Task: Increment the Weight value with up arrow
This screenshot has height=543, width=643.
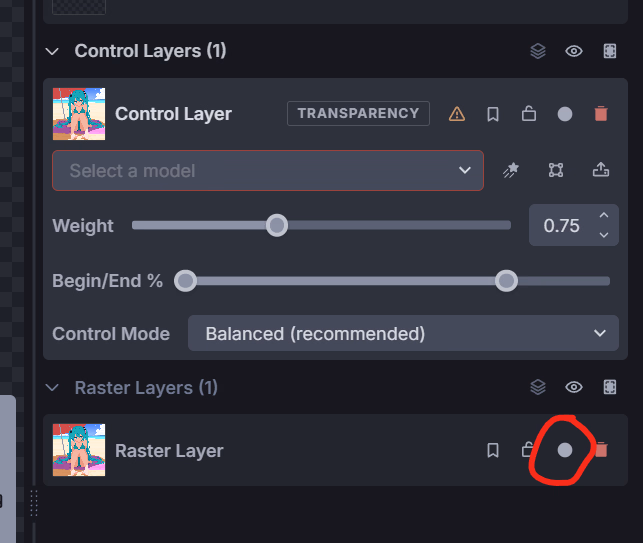Action: (604, 215)
